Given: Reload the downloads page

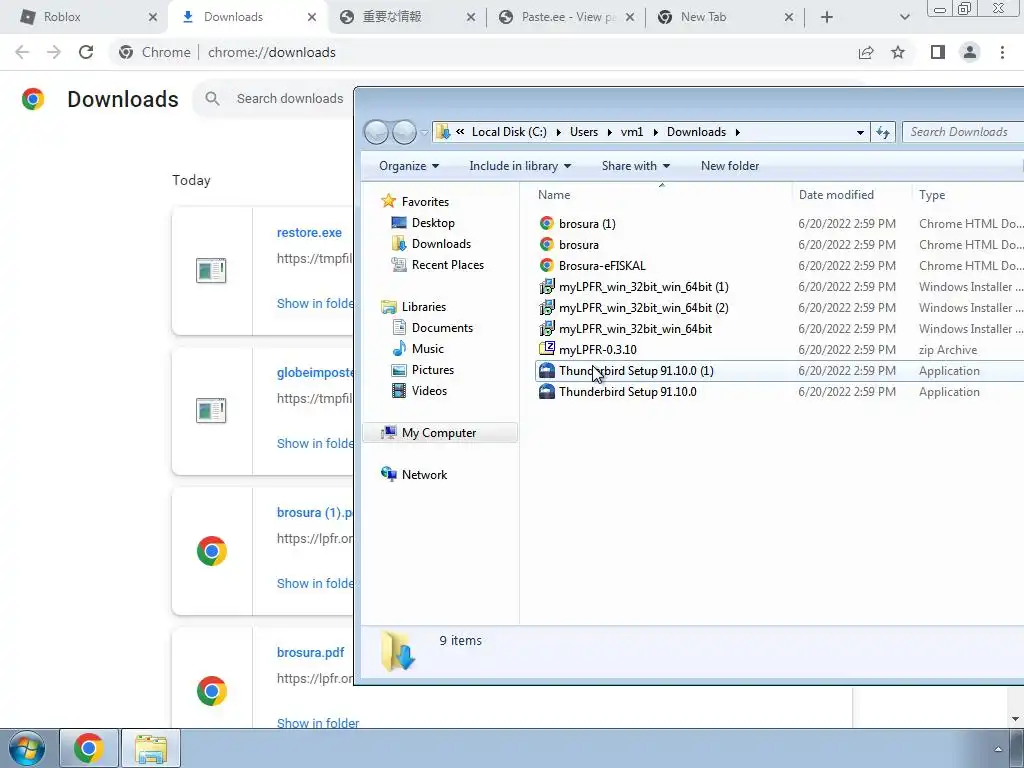Looking at the screenshot, I should coord(86,52).
